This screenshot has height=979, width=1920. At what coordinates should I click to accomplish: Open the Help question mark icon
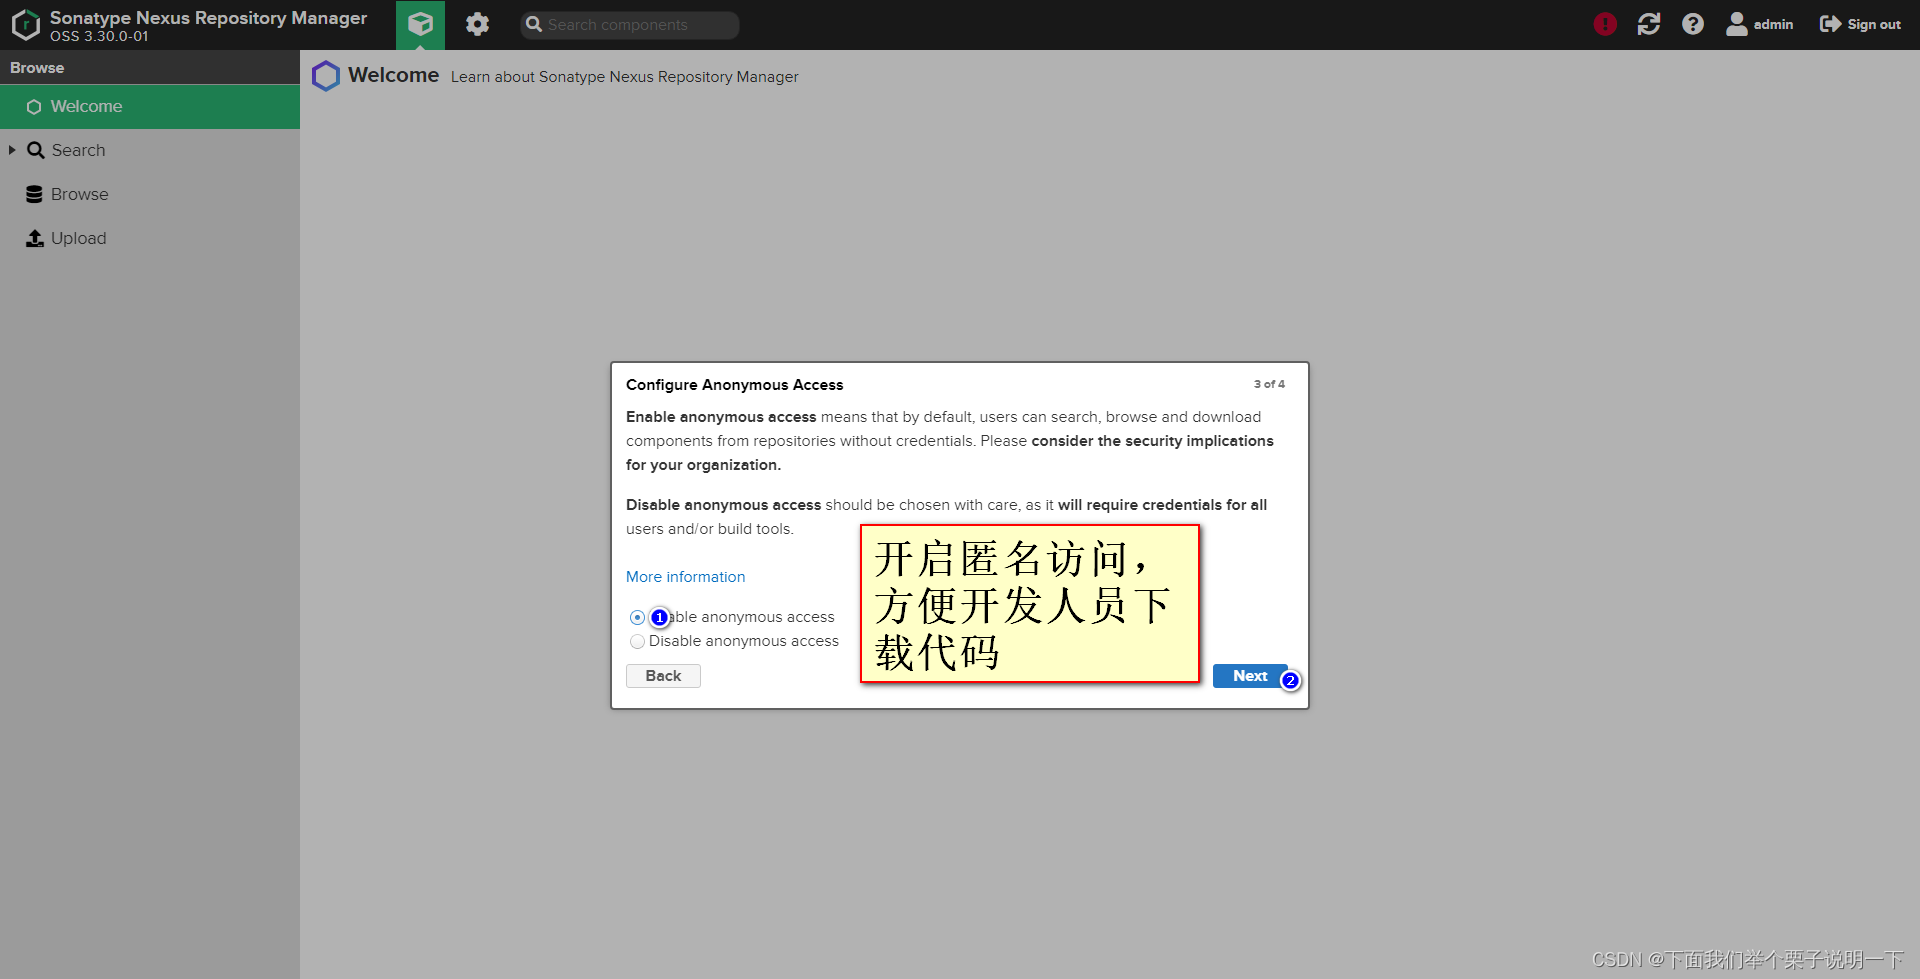[x=1692, y=24]
